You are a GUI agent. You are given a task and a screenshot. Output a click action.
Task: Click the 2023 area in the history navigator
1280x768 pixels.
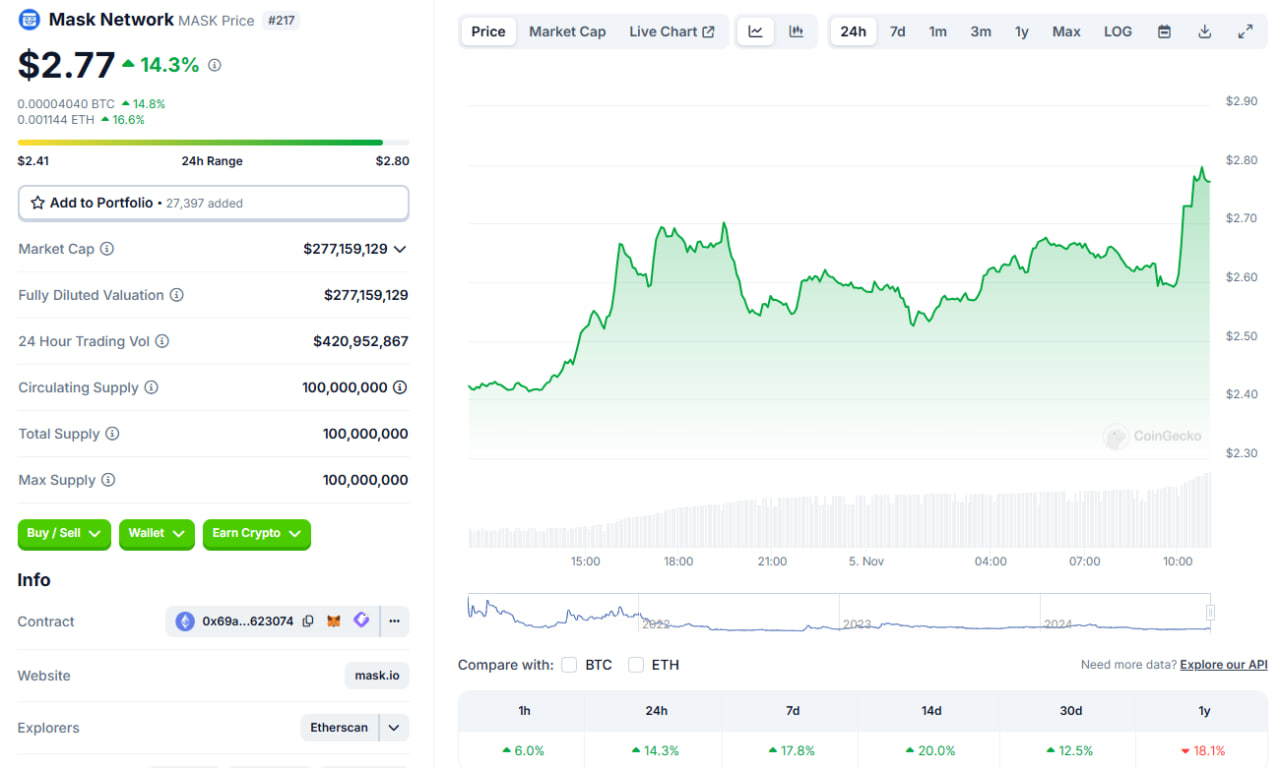point(857,624)
